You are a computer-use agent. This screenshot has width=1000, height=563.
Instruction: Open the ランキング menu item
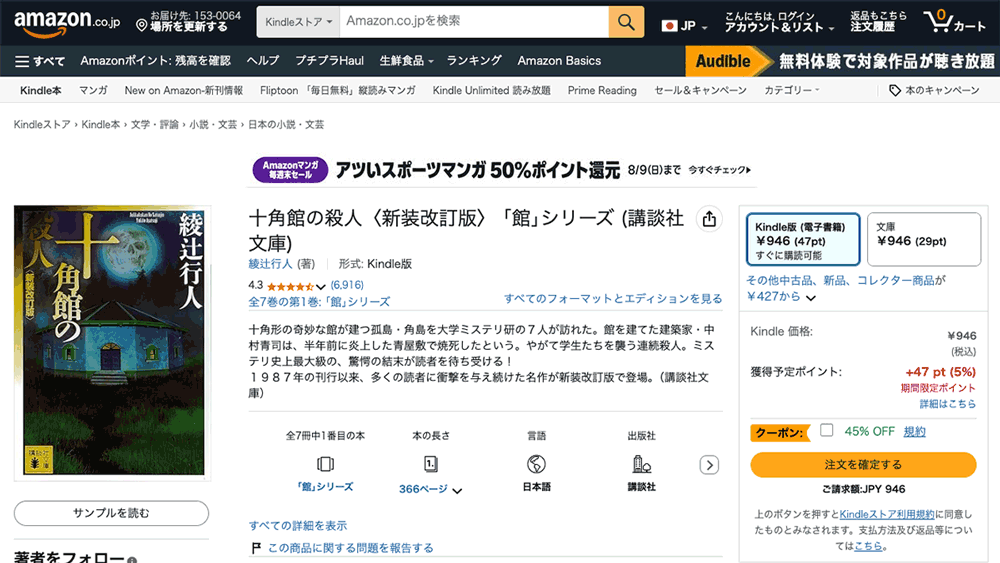(x=474, y=61)
